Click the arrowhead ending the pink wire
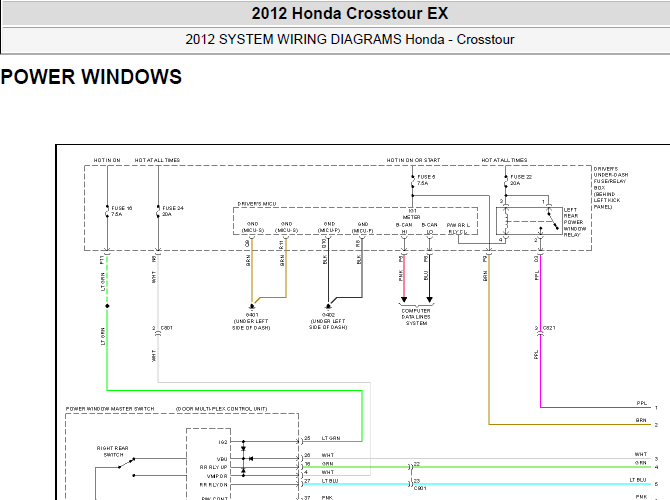The height and width of the screenshot is (500, 670). pos(404,300)
